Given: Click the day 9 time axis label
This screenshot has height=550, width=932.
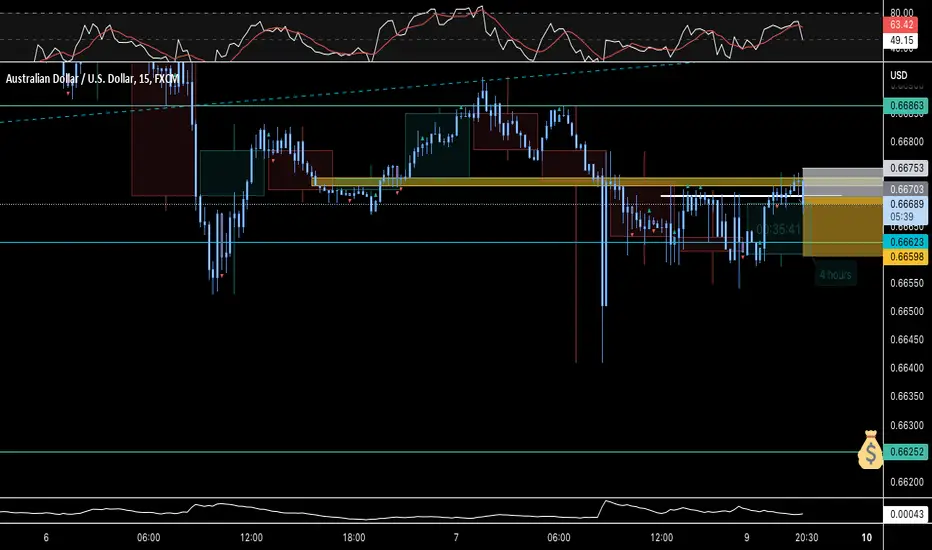Looking at the screenshot, I should pos(747,538).
